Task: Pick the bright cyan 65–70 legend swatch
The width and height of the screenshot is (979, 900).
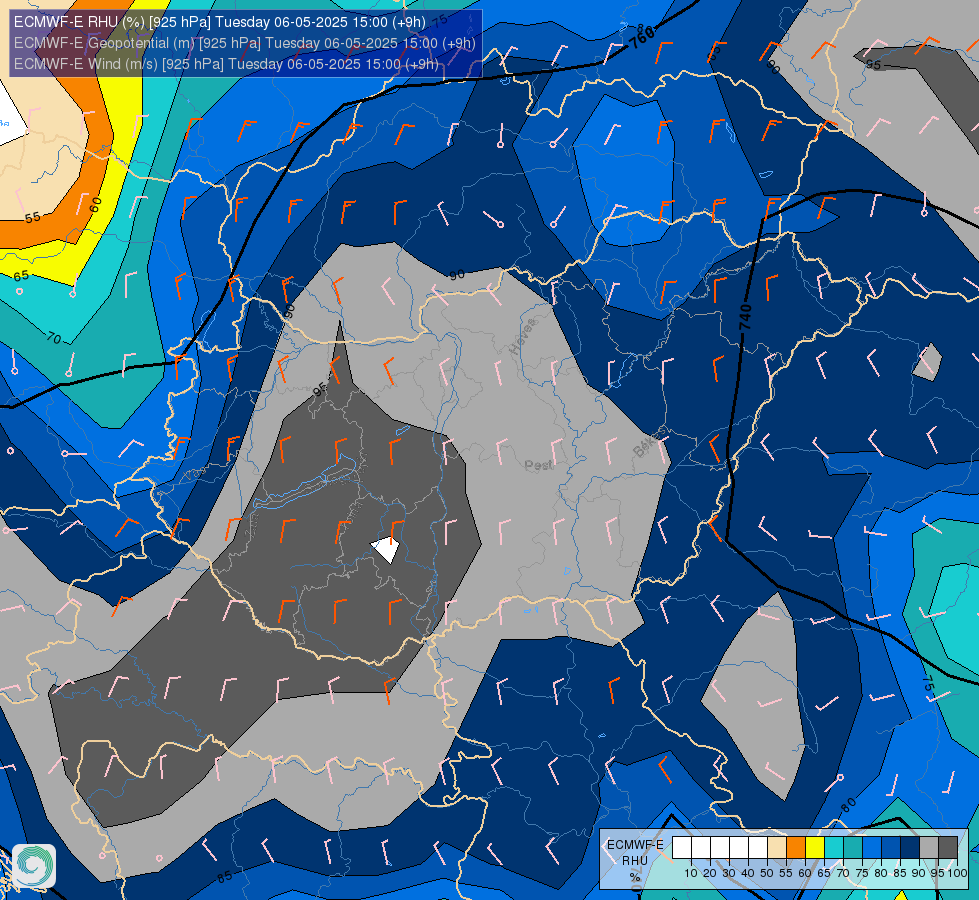Action: (x=834, y=847)
